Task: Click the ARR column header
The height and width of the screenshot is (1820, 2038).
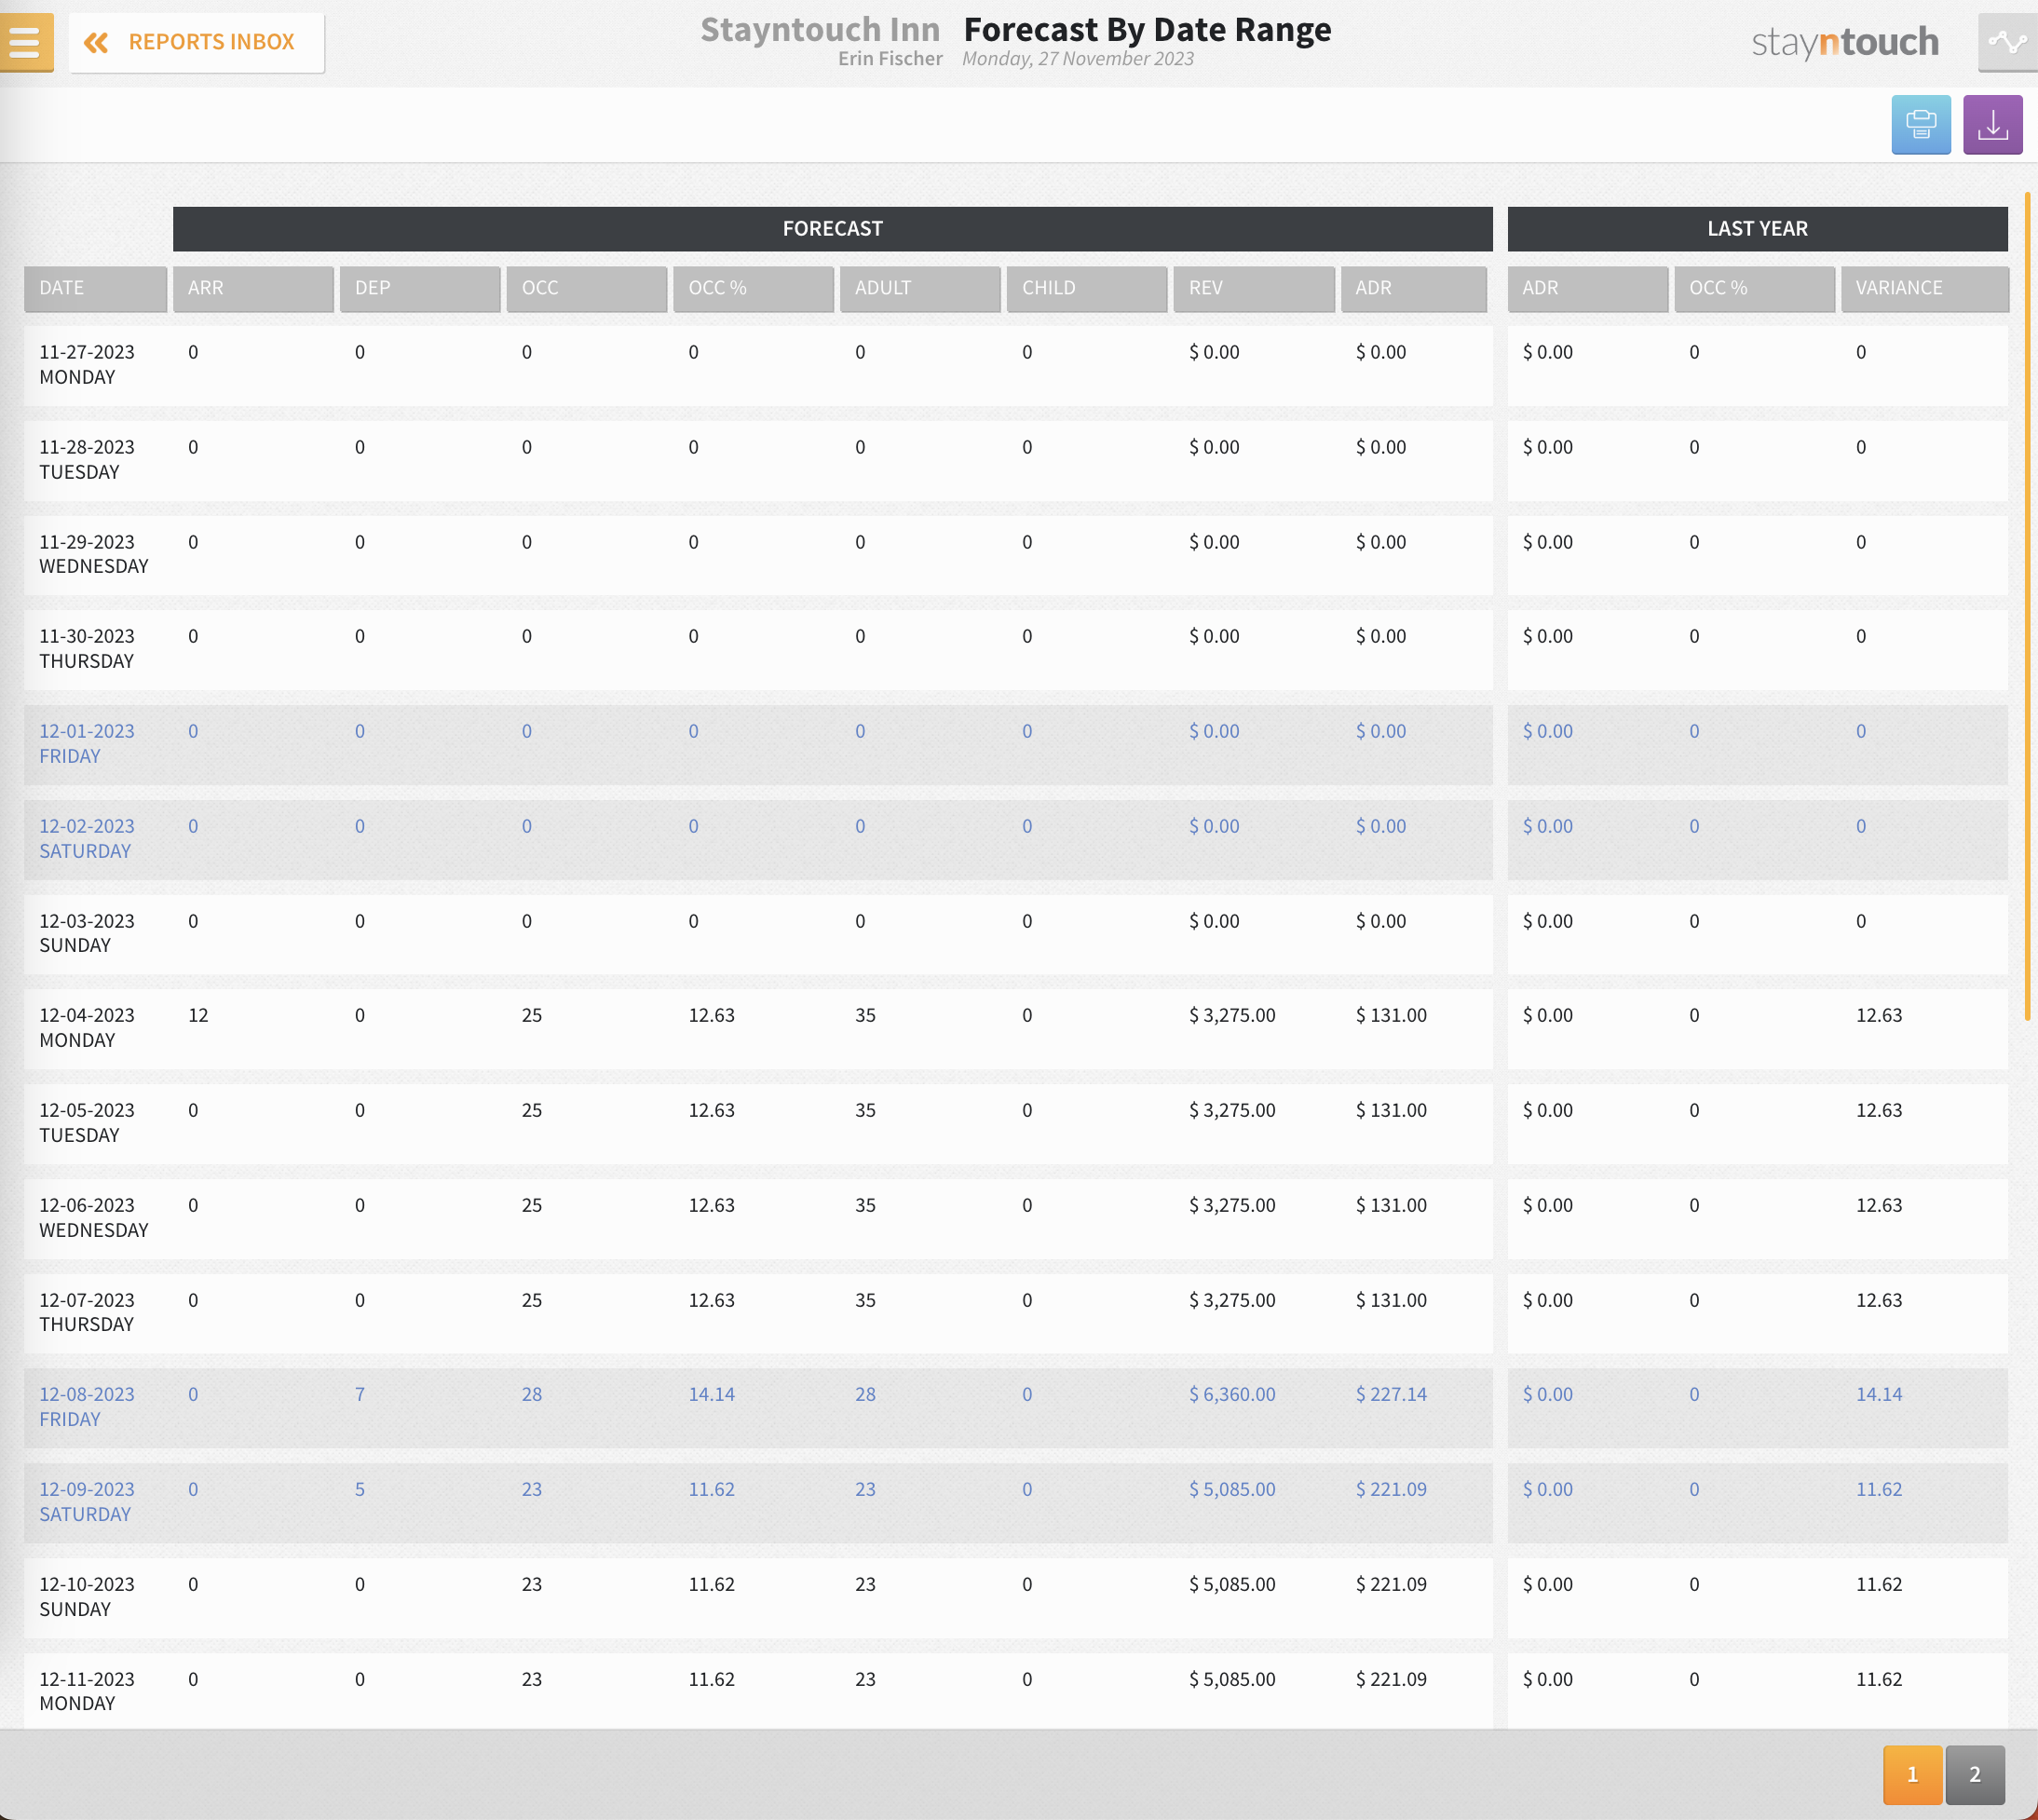Action: pyautogui.click(x=252, y=288)
